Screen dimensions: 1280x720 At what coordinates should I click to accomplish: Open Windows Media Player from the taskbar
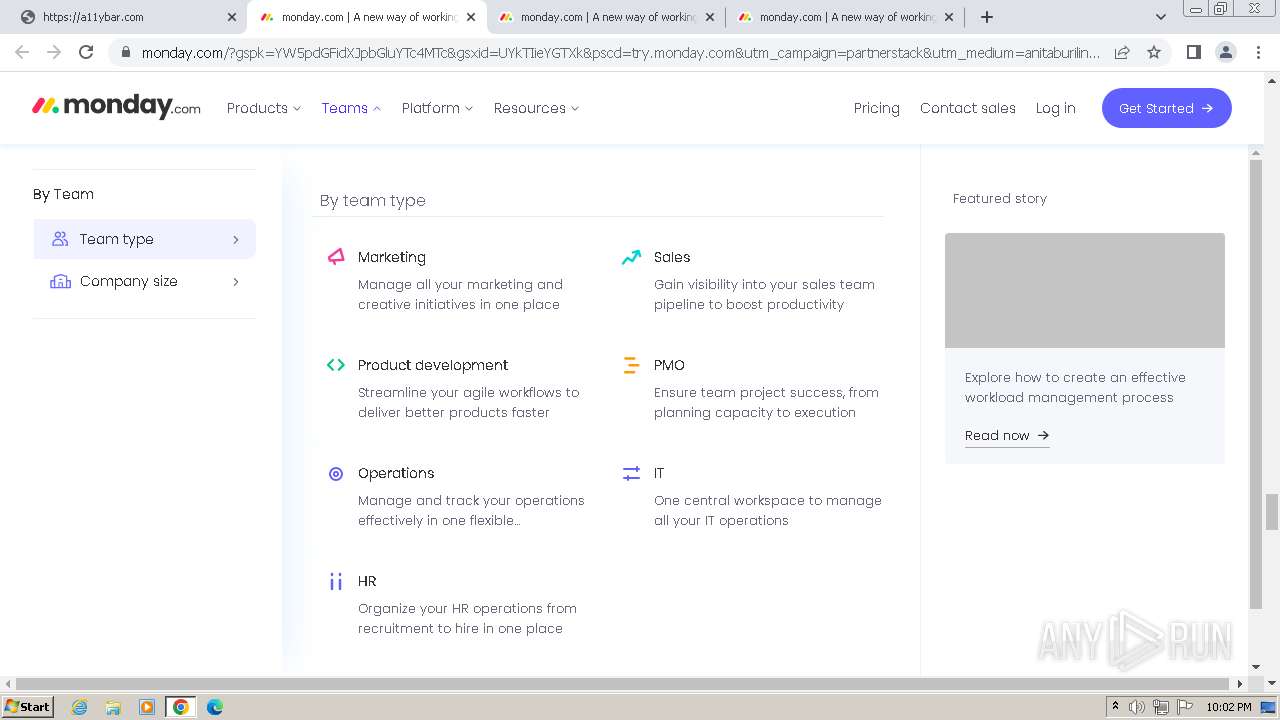pyautogui.click(x=147, y=707)
